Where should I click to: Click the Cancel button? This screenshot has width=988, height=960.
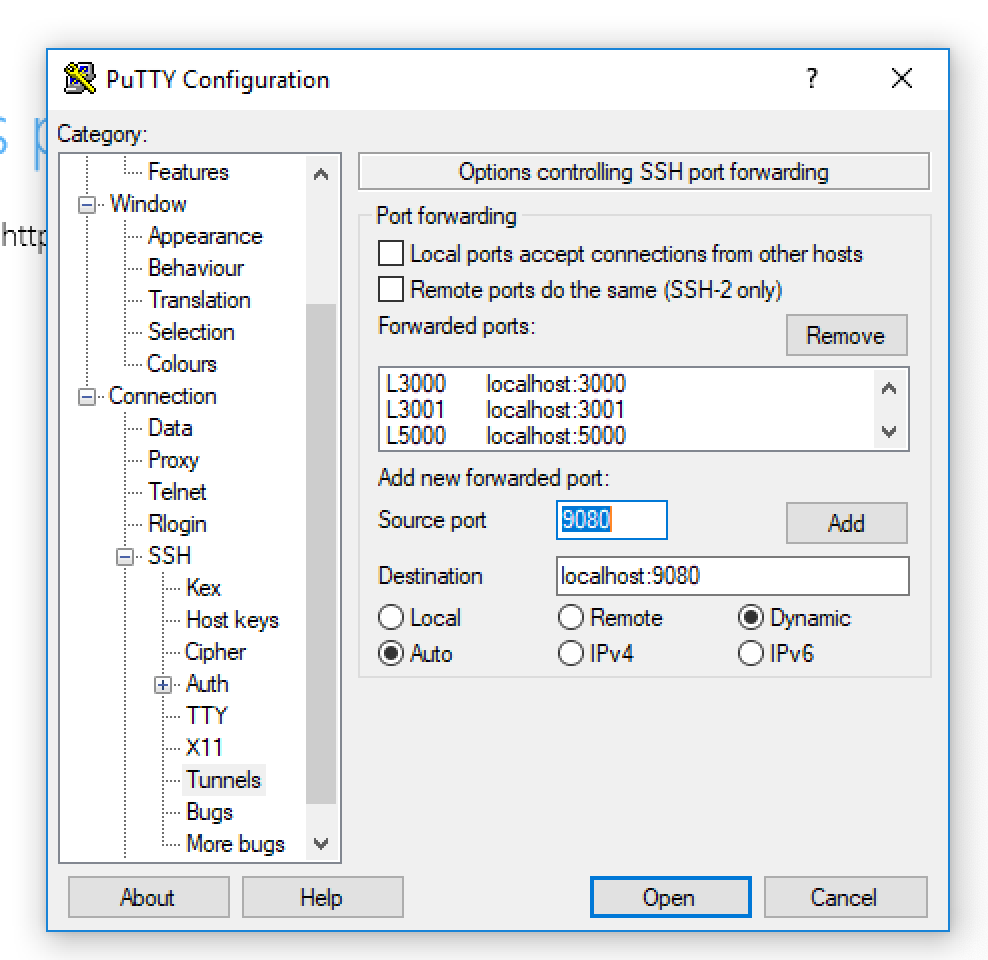click(845, 897)
